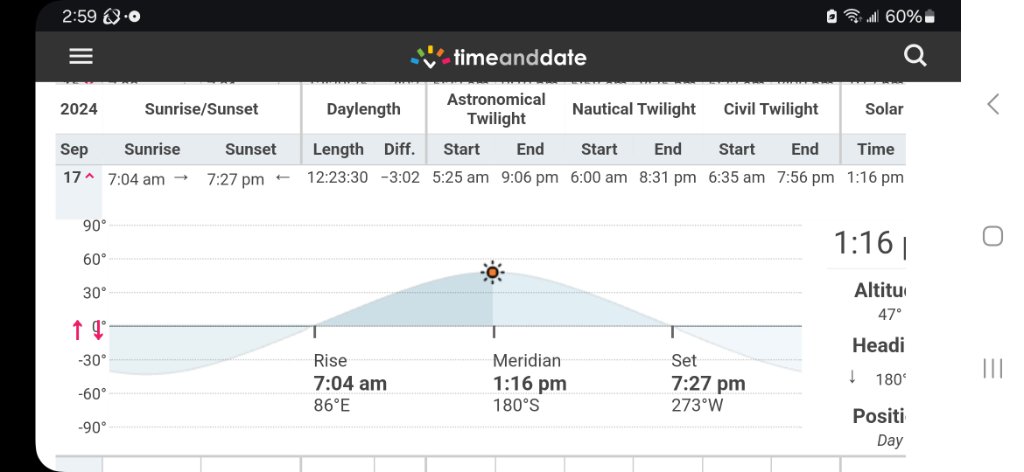Select the Daylength column header

click(363, 109)
